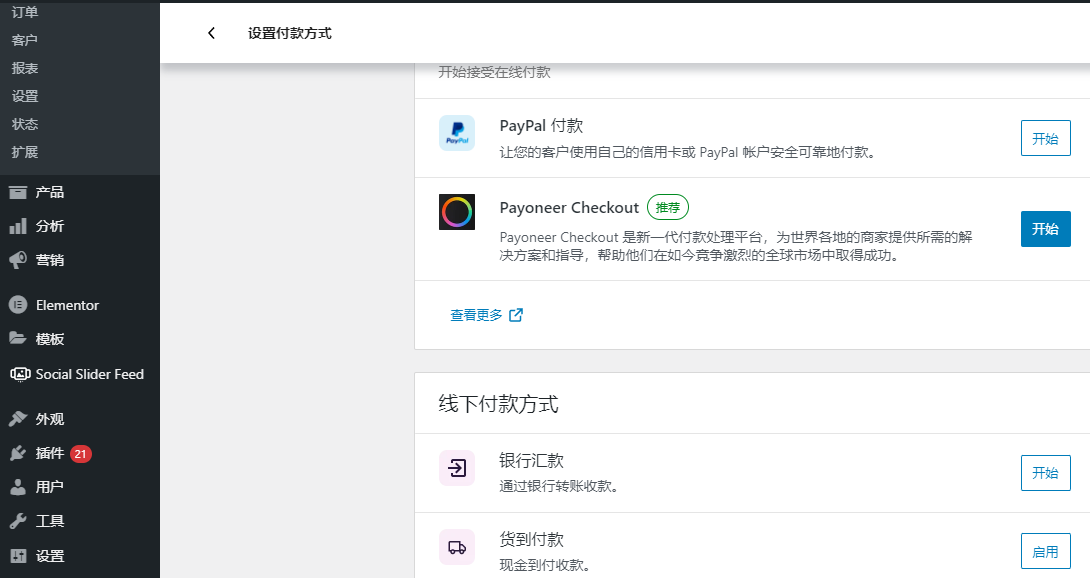Click the 模板 folder icon
Image resolution: width=1090 pixels, height=578 pixels.
click(18, 339)
